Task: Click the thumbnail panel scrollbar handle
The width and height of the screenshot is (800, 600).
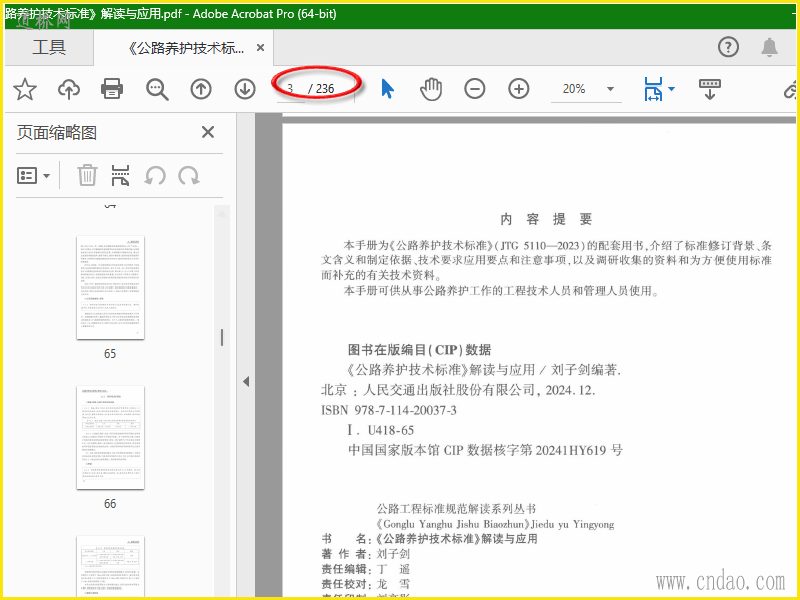Action: pos(222,337)
